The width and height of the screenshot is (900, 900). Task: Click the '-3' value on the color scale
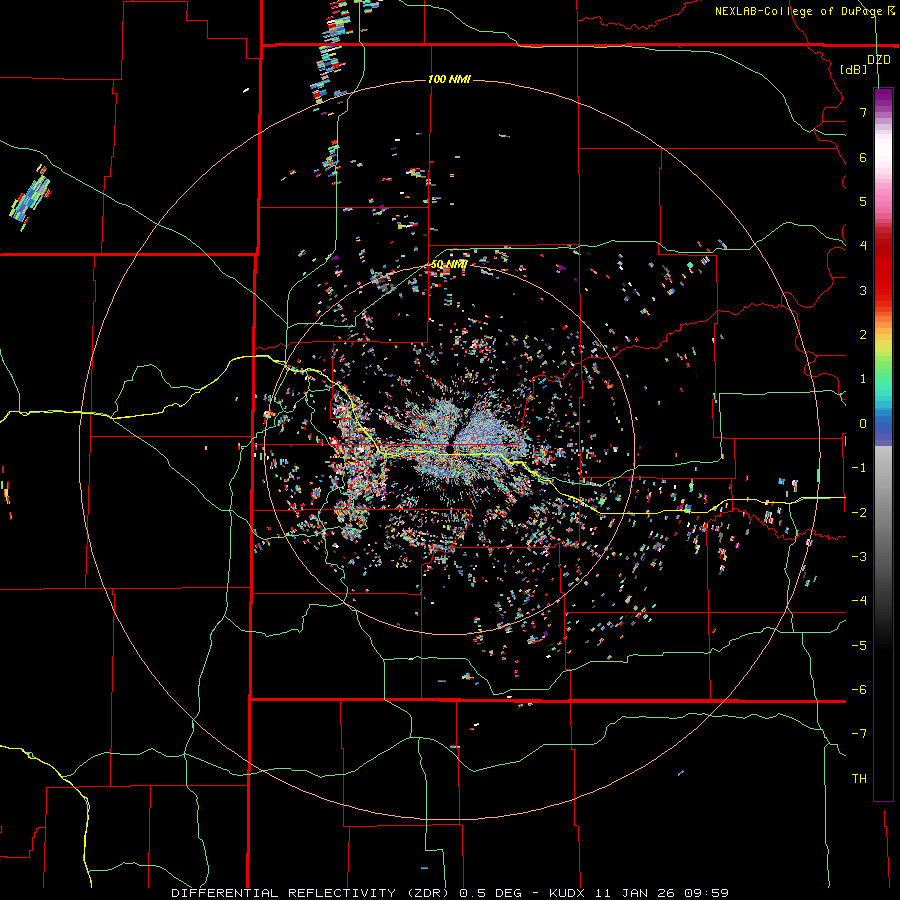(x=859, y=556)
